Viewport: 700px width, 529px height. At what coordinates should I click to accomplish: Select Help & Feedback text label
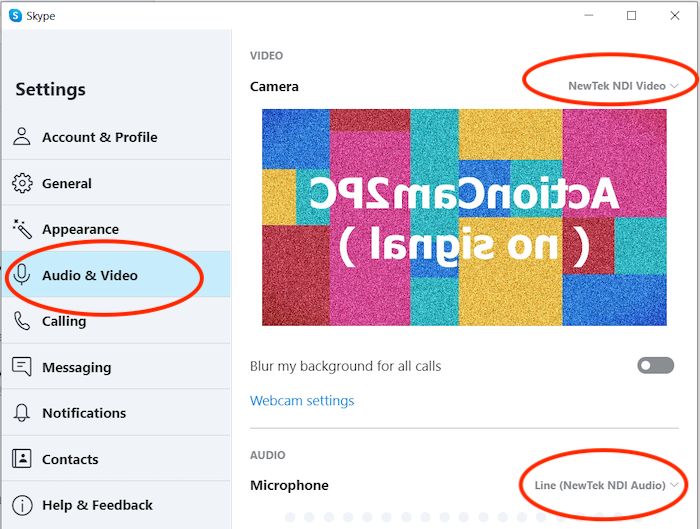[x=97, y=505]
